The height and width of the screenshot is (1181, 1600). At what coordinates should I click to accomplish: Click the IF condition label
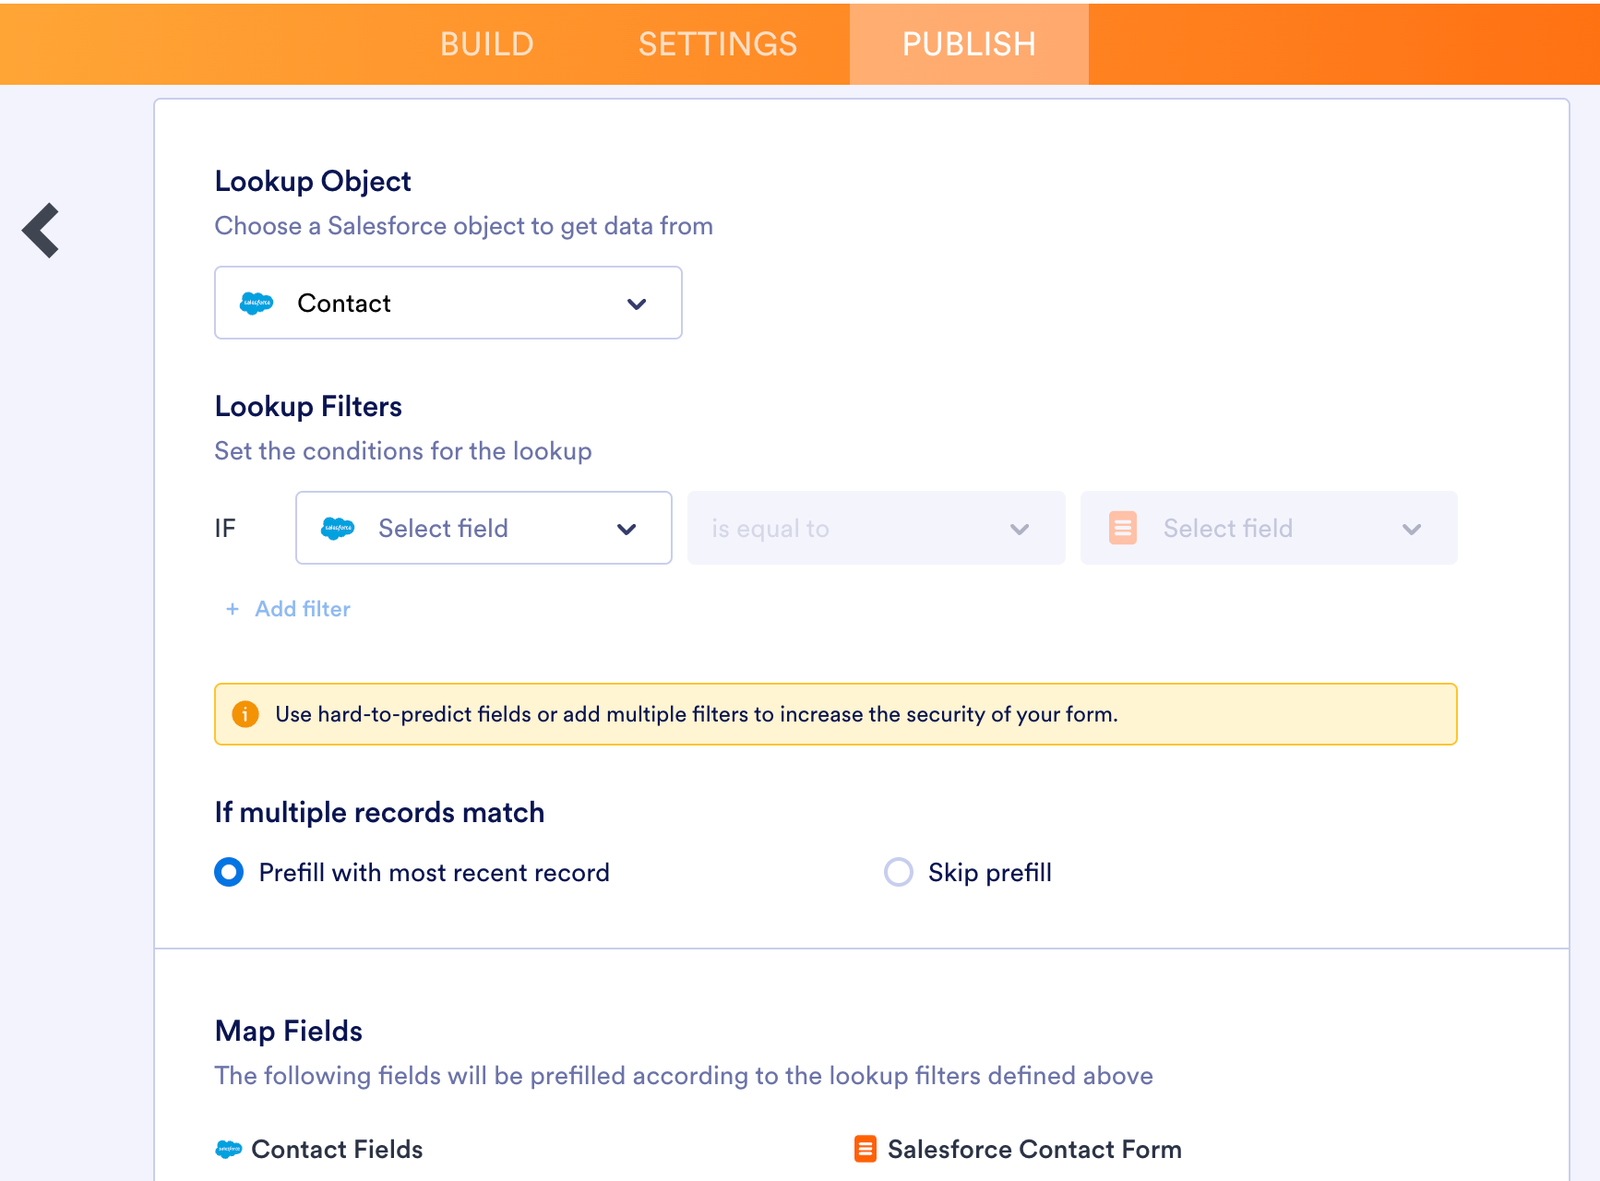coord(225,528)
